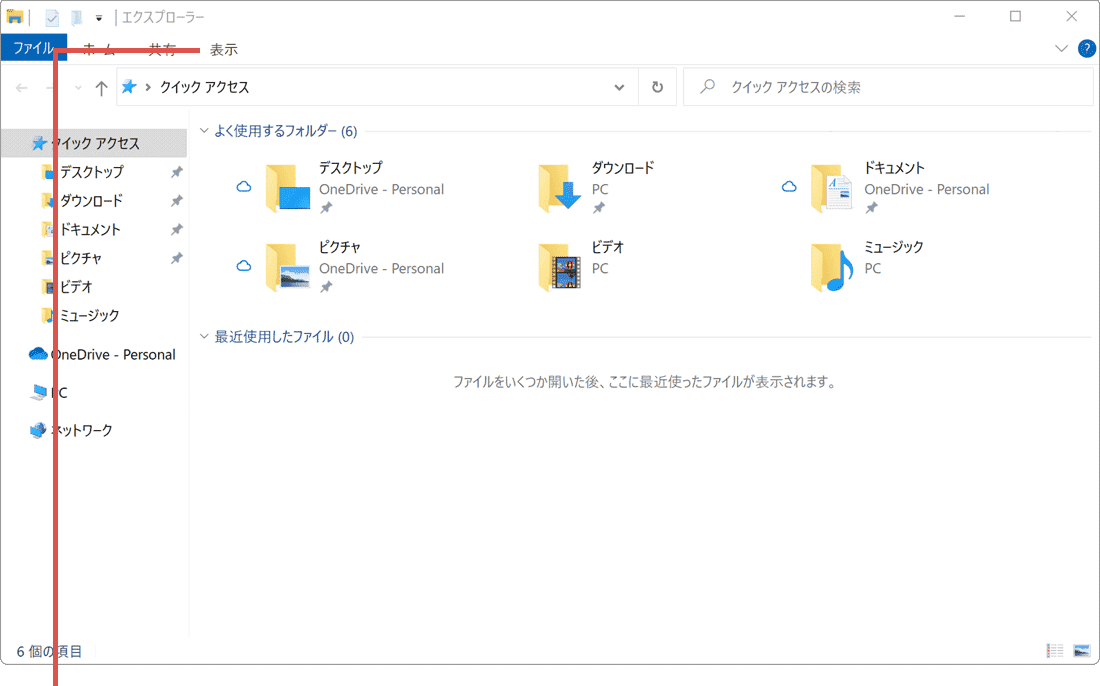Switch to large thumbnails view in the status bar
The height and width of the screenshot is (686, 1100).
coord(1081,651)
